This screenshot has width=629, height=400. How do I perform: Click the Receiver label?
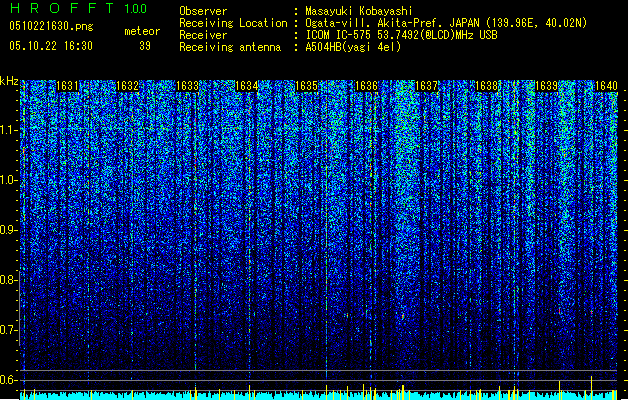click(203, 35)
